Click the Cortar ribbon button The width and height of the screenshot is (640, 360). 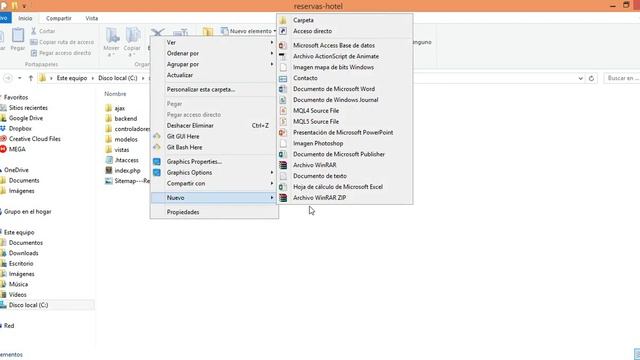[43, 31]
